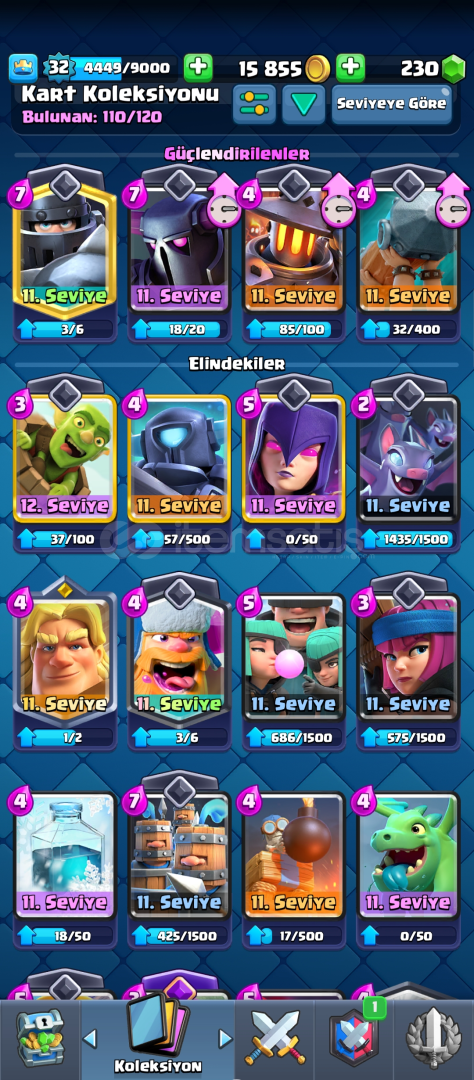Toggle the filter sliders button
The width and height of the screenshot is (474, 1080).
click(x=254, y=104)
